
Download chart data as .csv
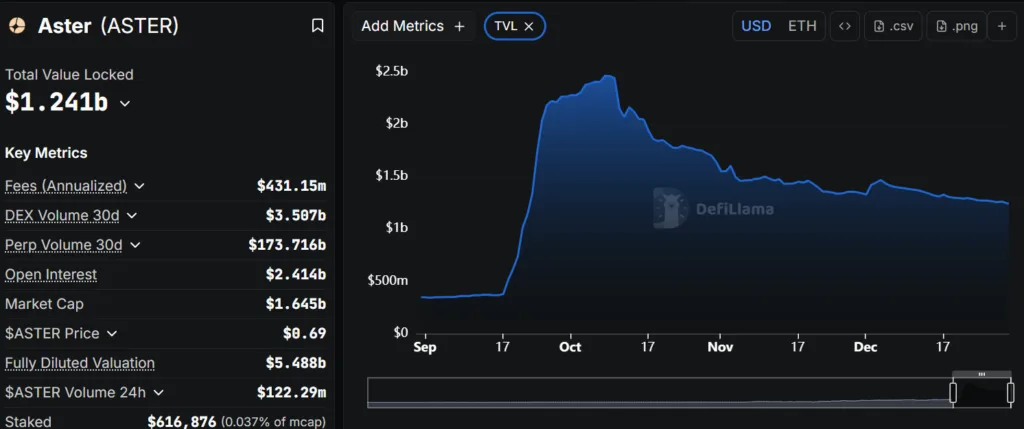(x=893, y=26)
